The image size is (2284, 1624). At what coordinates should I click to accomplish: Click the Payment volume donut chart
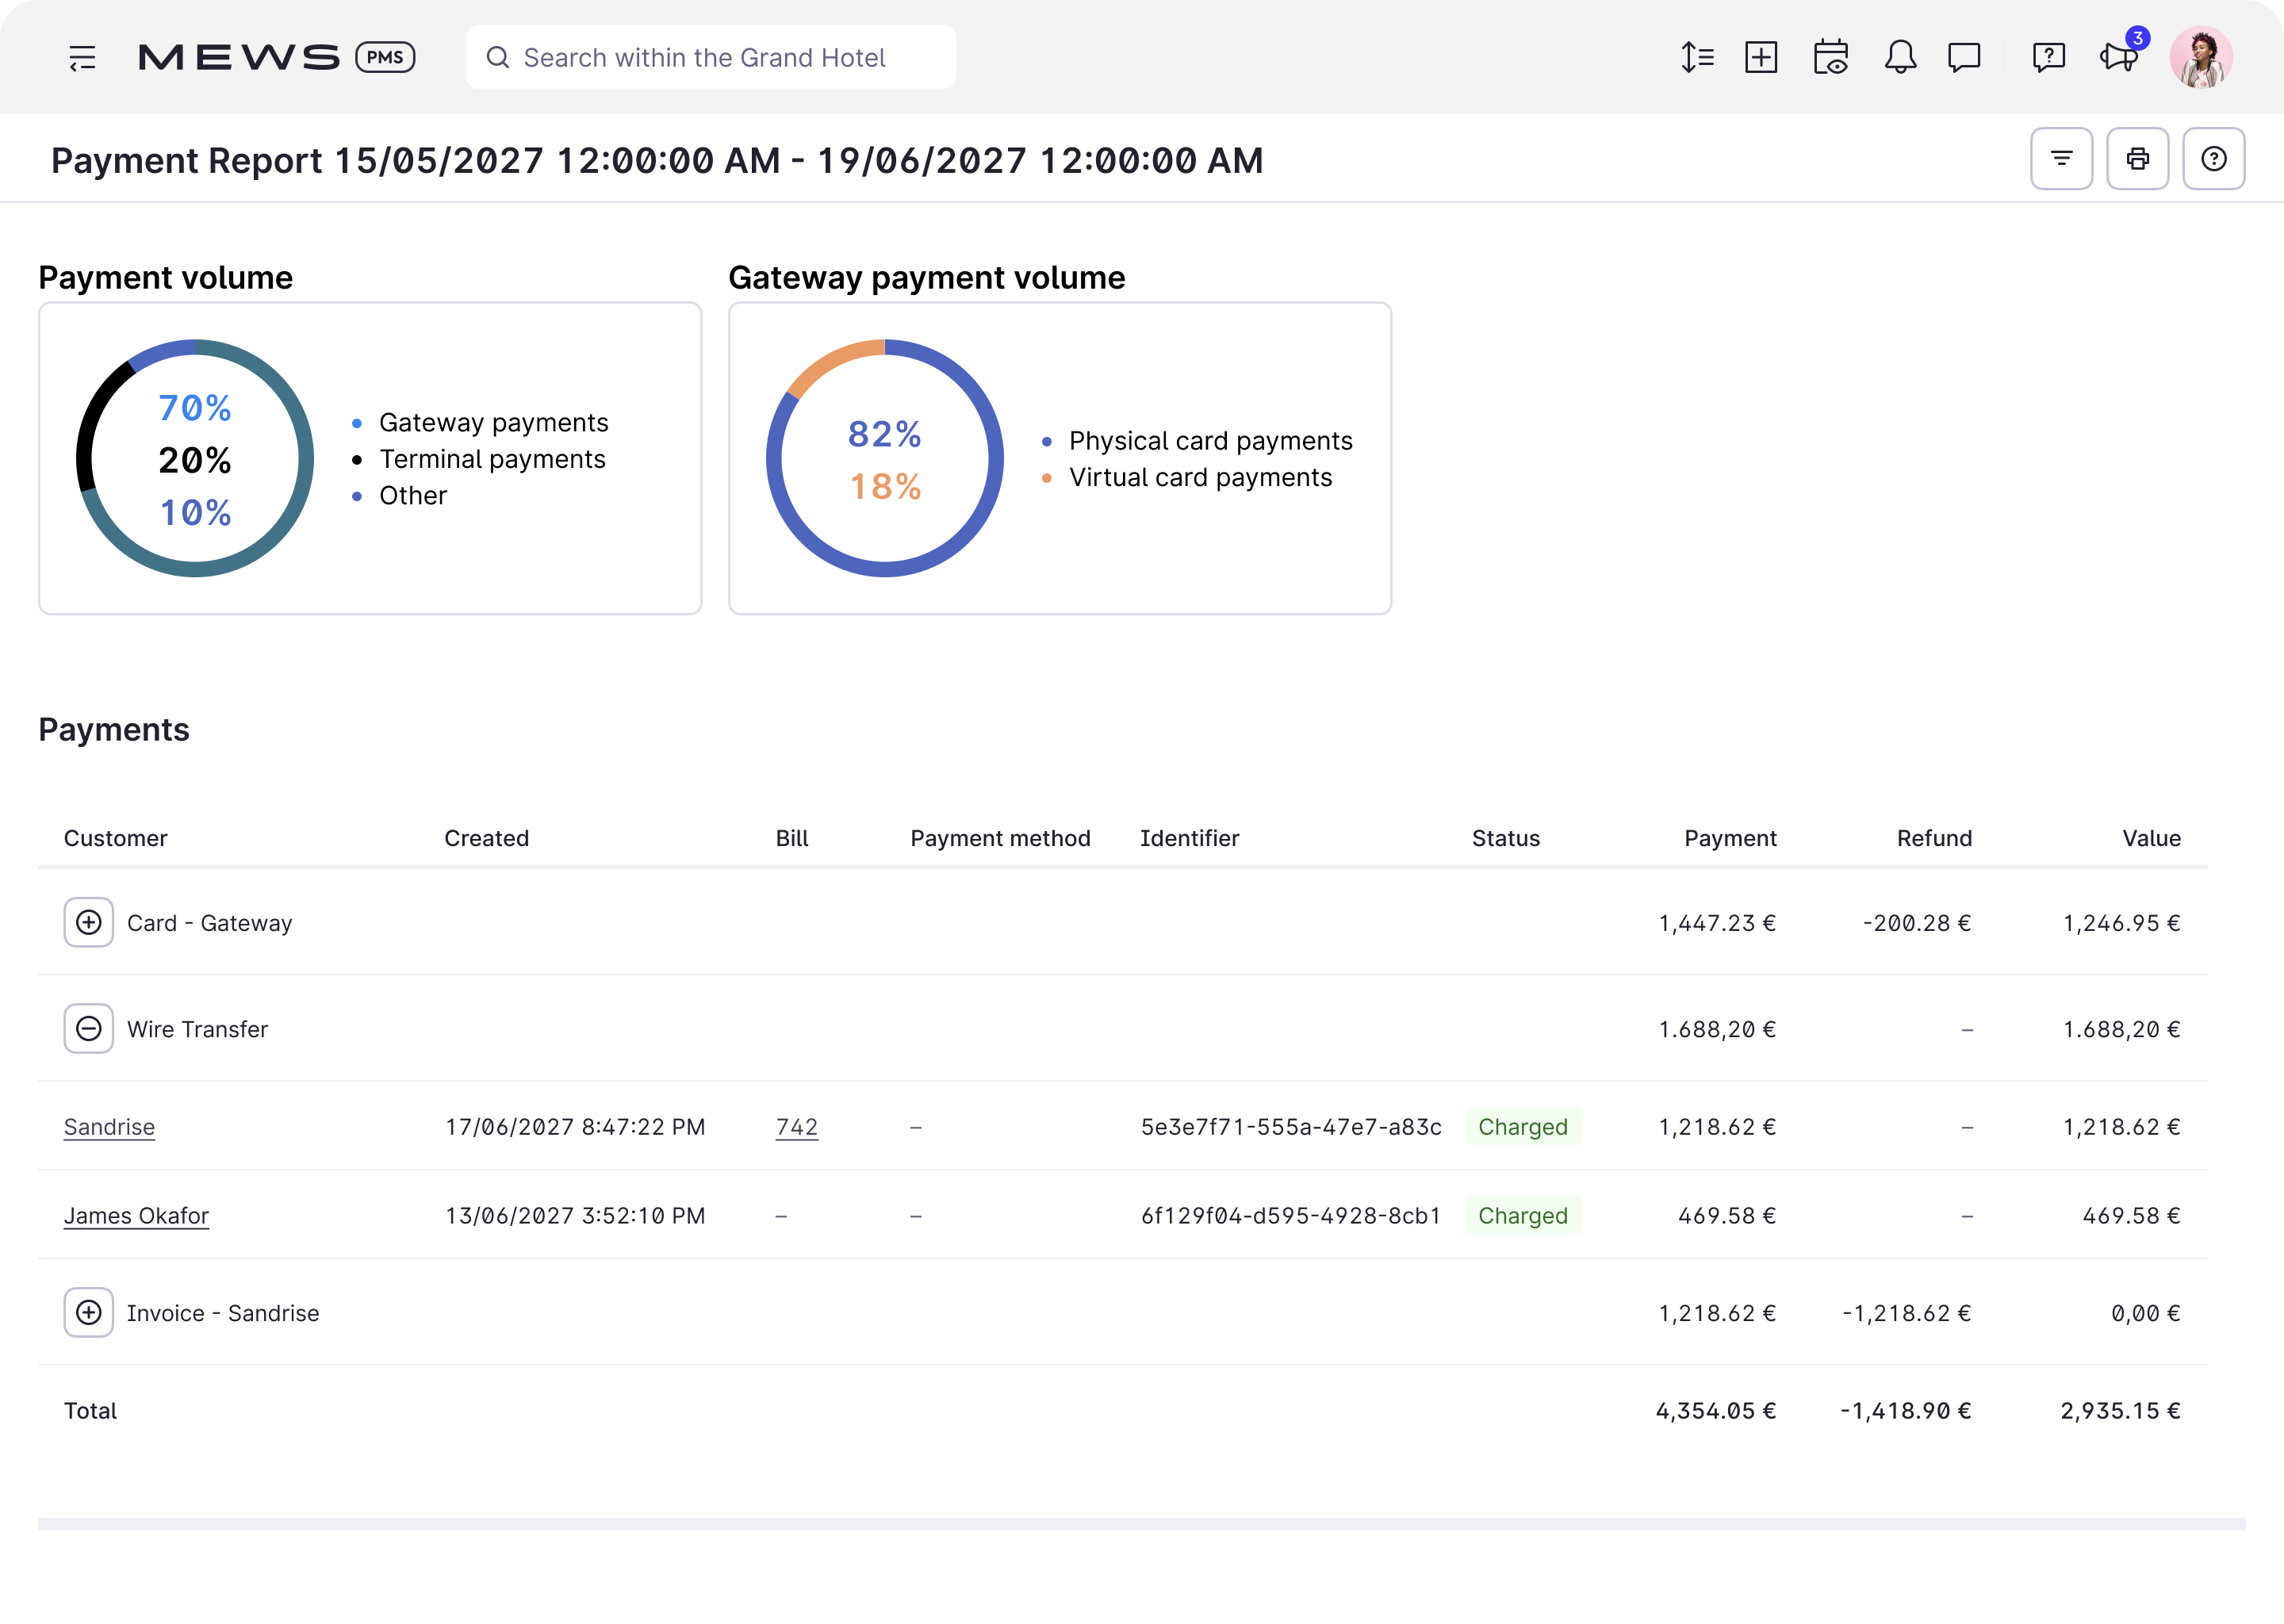195,458
